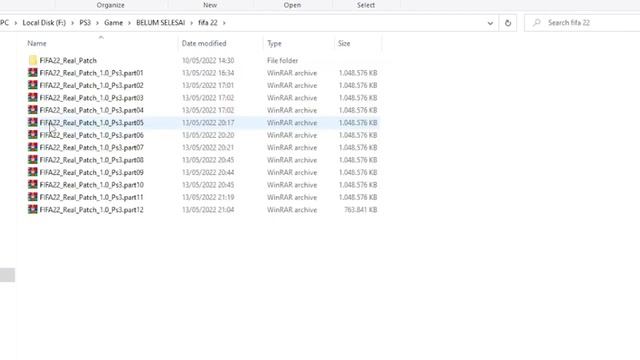640x360 pixels.
Task: Select the WinRAR icon for part01
Action: pos(33,73)
